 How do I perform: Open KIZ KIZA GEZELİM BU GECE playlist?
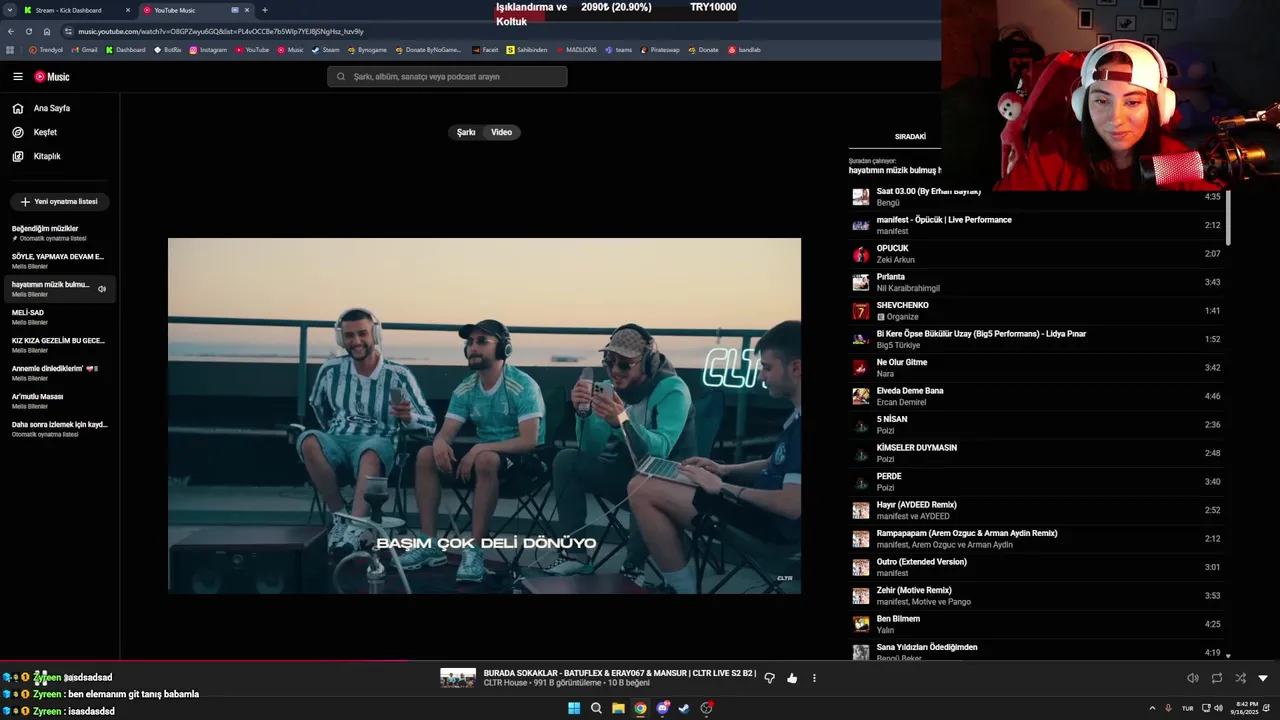(x=58, y=345)
